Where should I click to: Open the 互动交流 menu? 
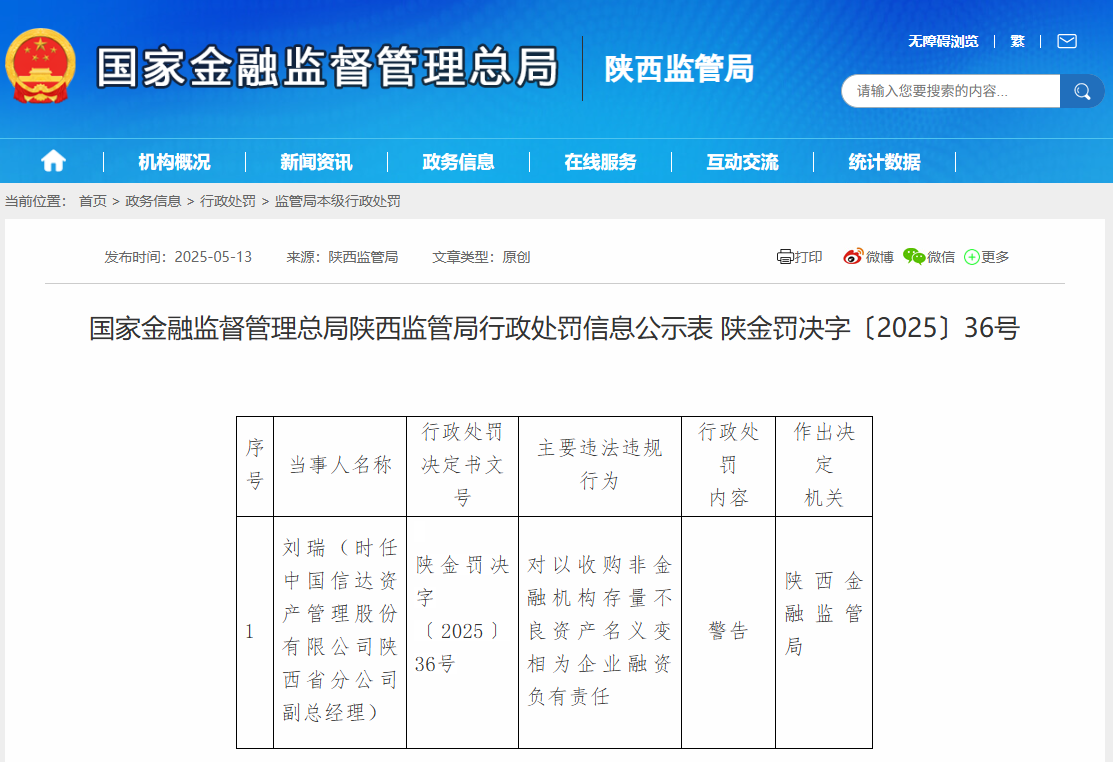coord(742,162)
